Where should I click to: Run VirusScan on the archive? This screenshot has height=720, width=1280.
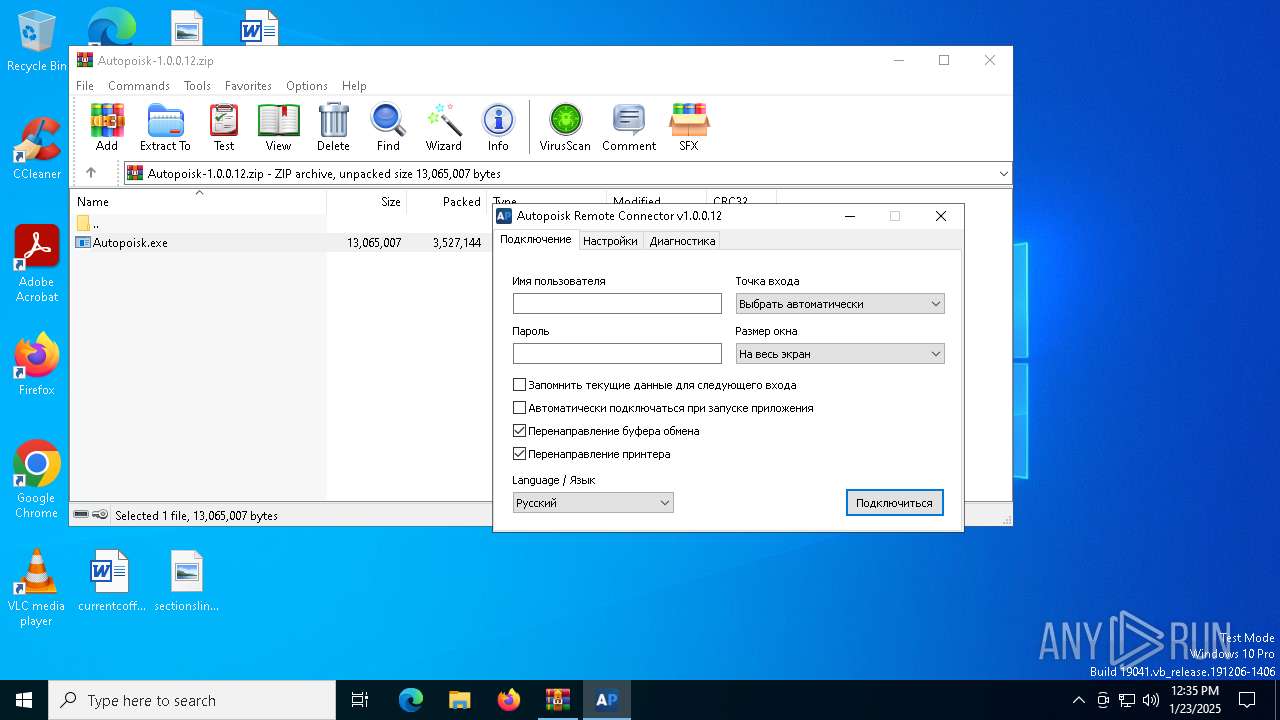click(x=565, y=127)
